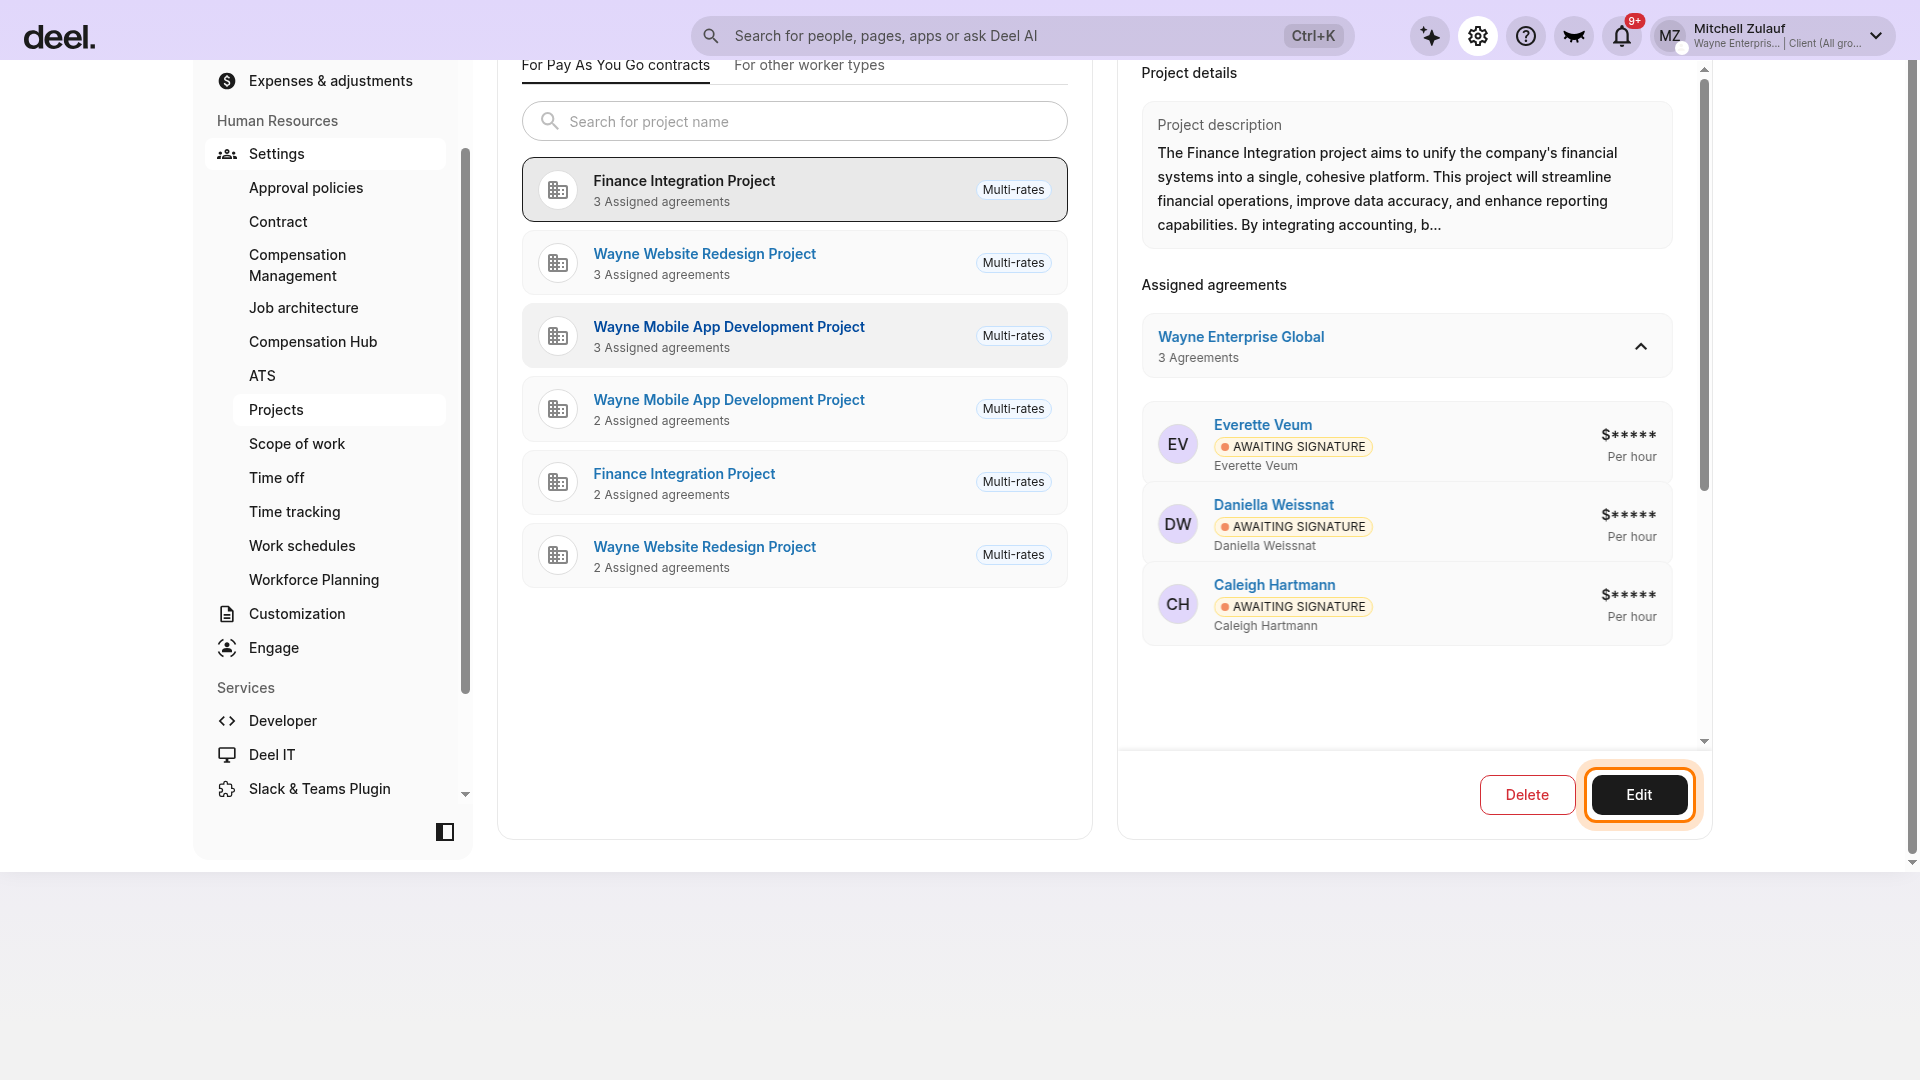Click building icon on Wayne Mobile App, 2 agreements
Image resolution: width=1920 pixels, height=1080 pixels.
click(558, 409)
